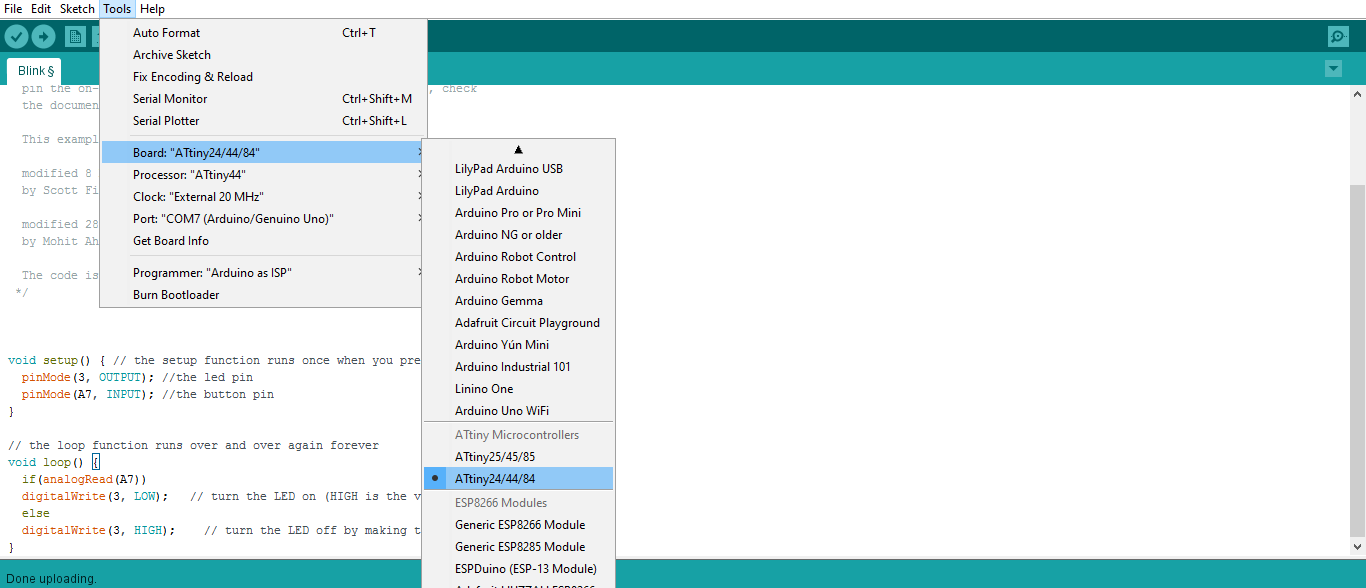Screen dimensions: 1366x588
Task: Click editor scrollbar up arrow
Action: point(1357,94)
